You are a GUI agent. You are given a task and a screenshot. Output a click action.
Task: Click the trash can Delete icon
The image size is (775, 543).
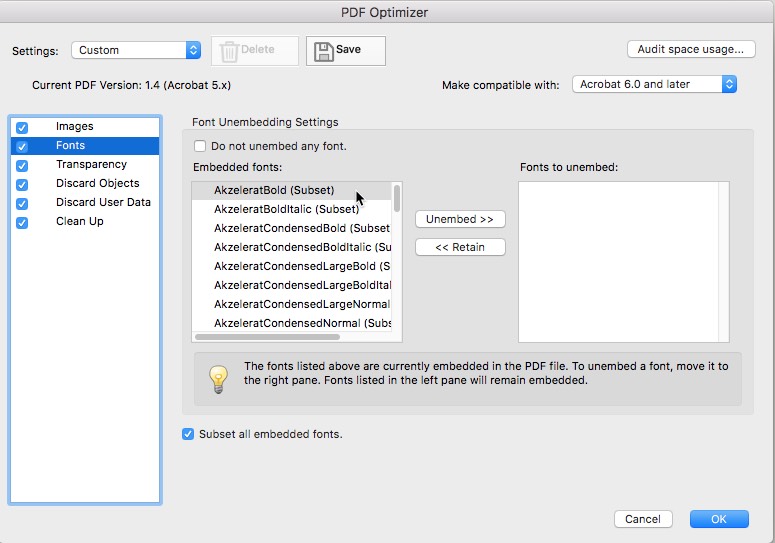(x=229, y=51)
